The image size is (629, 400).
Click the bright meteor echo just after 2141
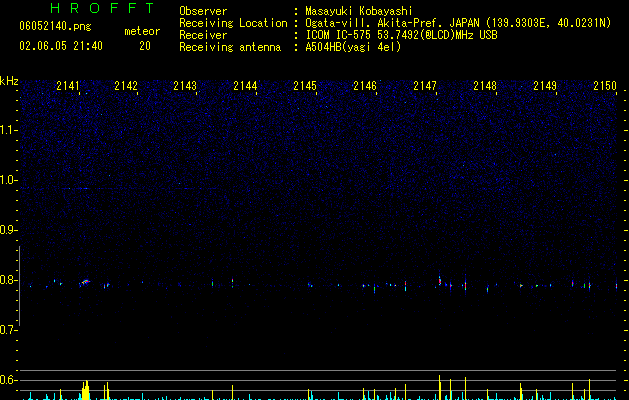point(85,282)
